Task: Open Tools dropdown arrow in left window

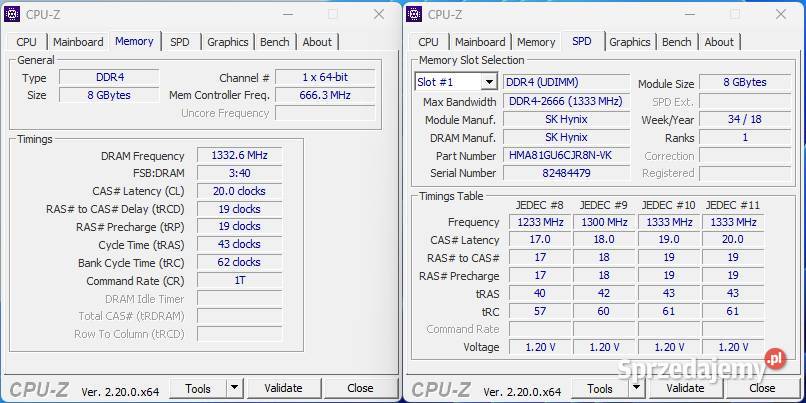Action: click(234, 388)
